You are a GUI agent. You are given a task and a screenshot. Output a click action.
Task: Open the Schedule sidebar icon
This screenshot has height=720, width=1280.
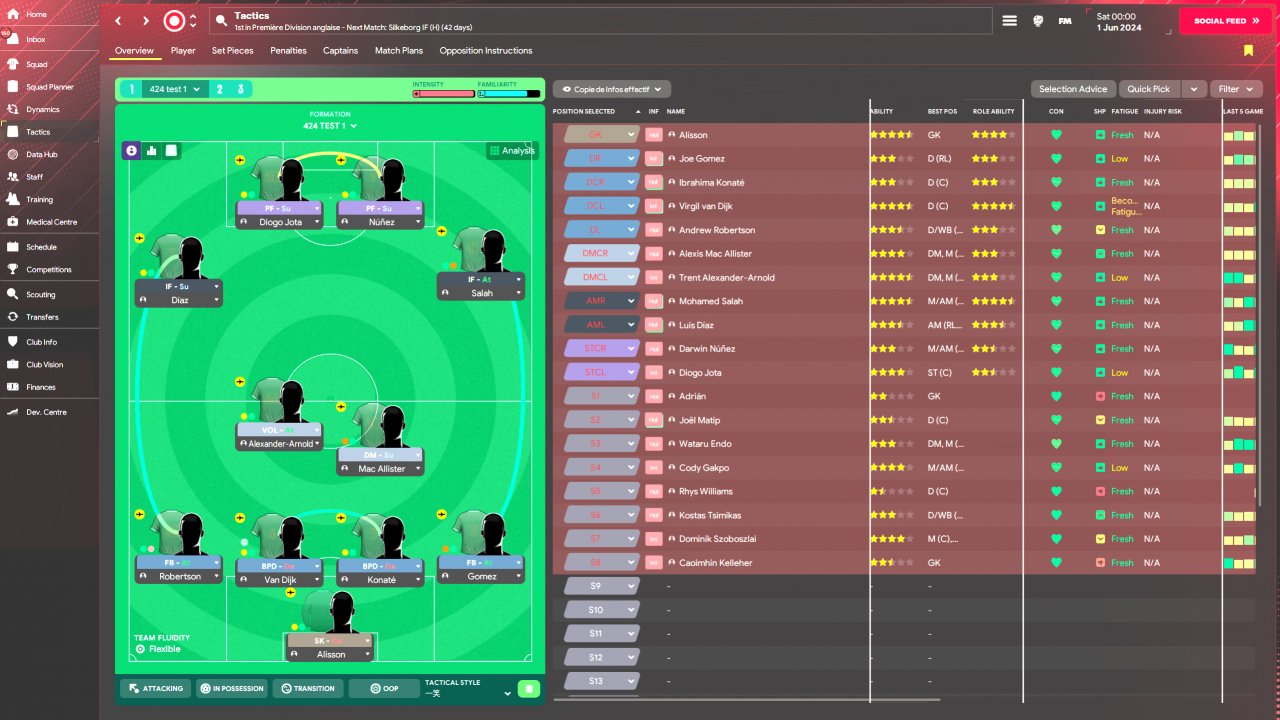coord(13,247)
